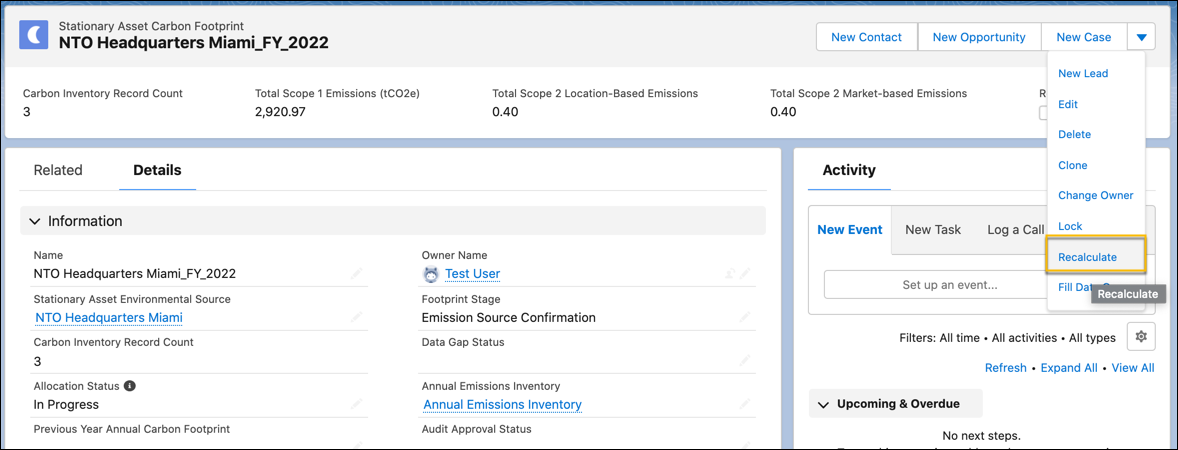Viewport: 1178px width, 450px height.
Task: Select the Details tab
Action: point(157,171)
